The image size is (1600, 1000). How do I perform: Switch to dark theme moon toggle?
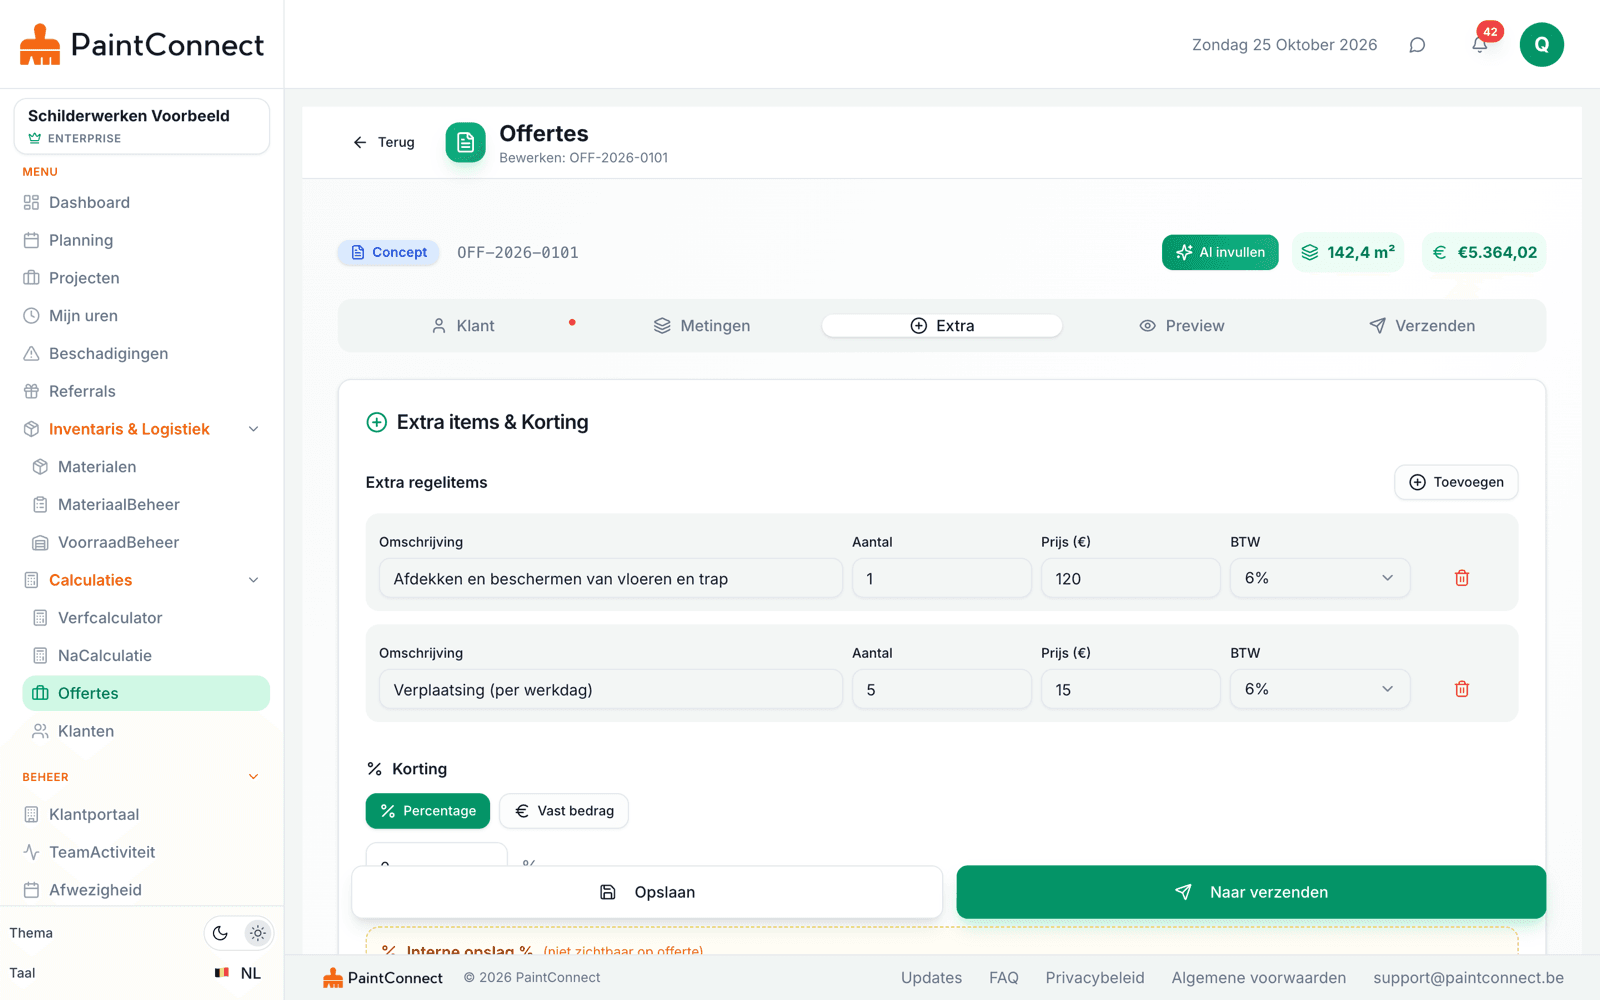point(221,933)
